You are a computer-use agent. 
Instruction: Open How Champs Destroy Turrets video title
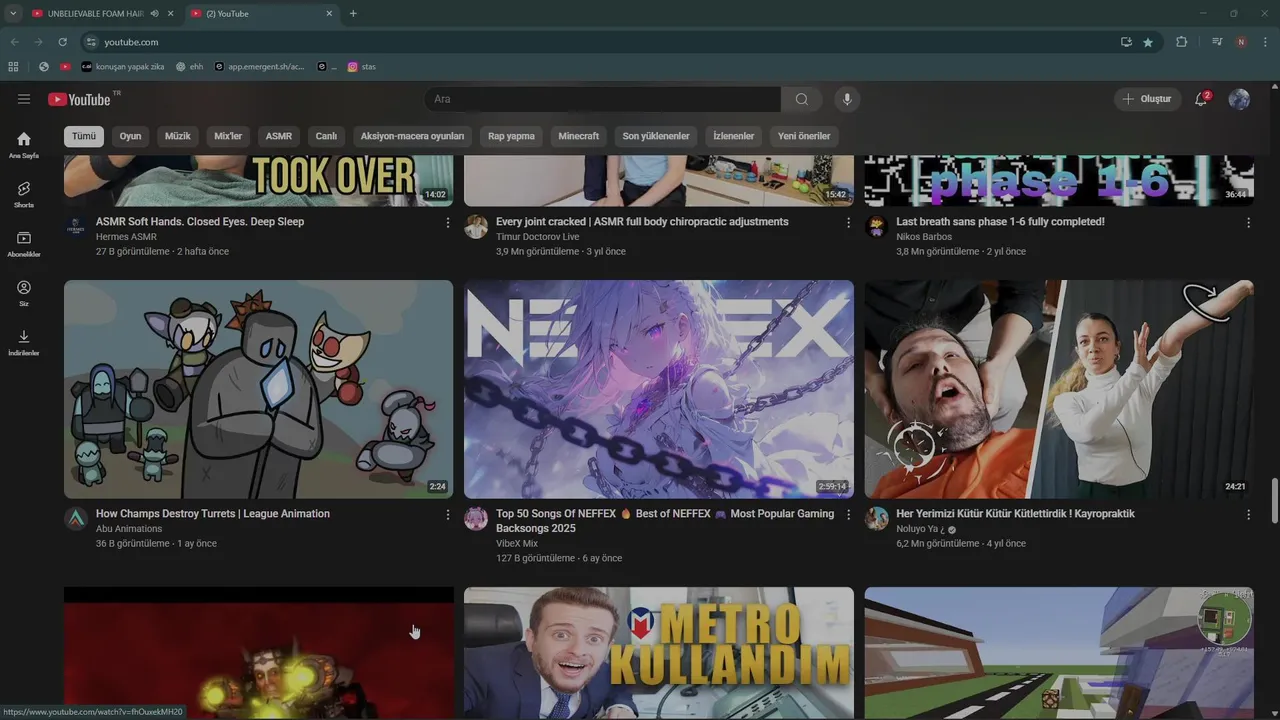click(x=213, y=514)
